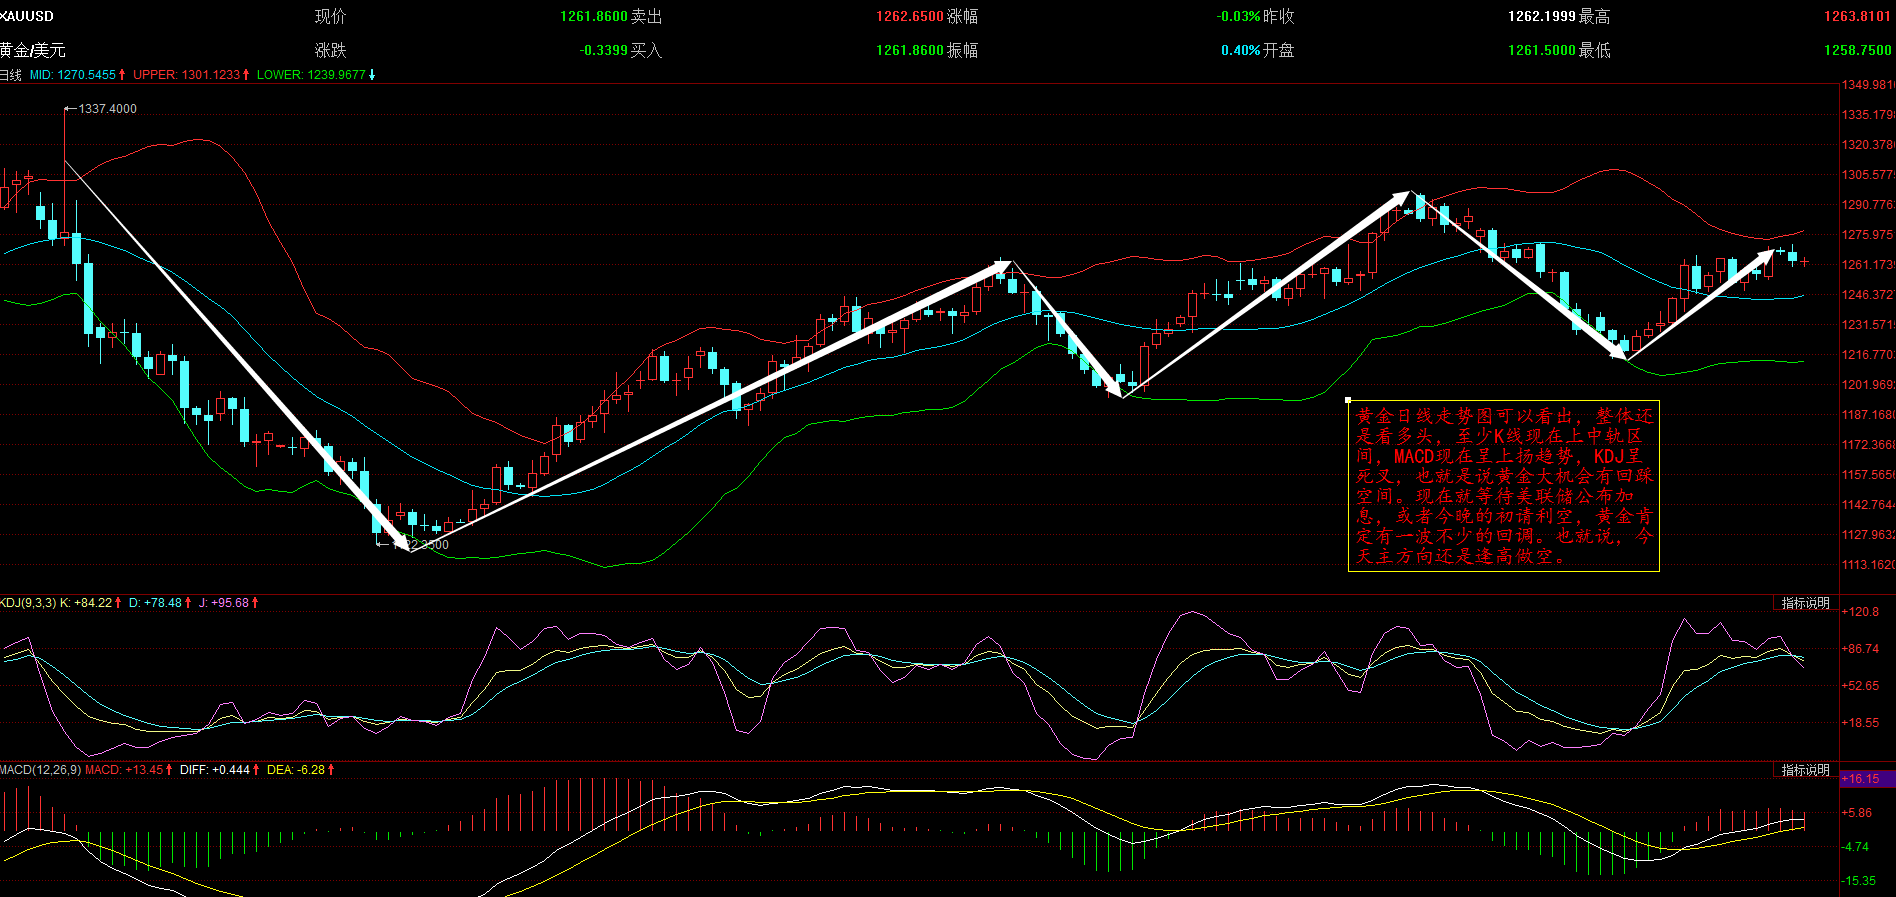
Task: Click the MACD(12,26,9) indicator label
Action: [x=40, y=770]
